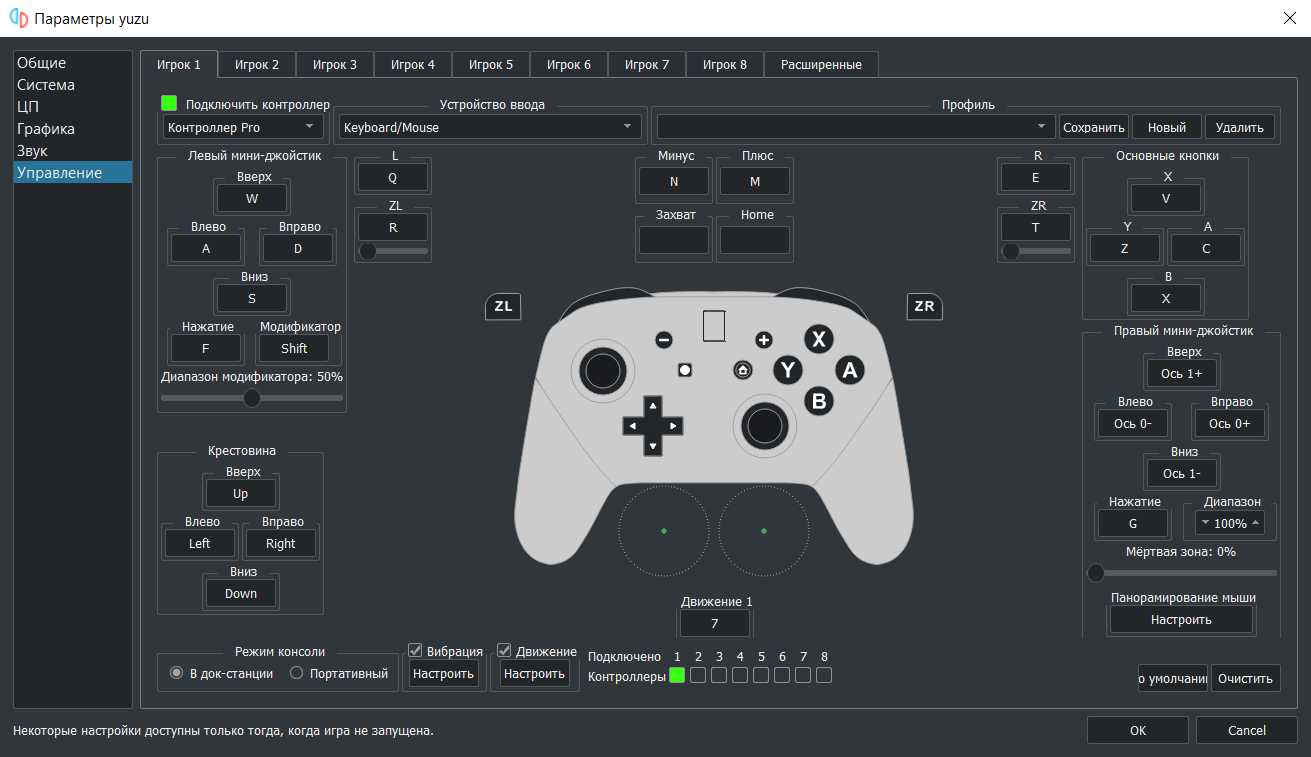This screenshot has height=757, width=1311.
Task: Click the plus icon on controller image
Action: point(764,340)
